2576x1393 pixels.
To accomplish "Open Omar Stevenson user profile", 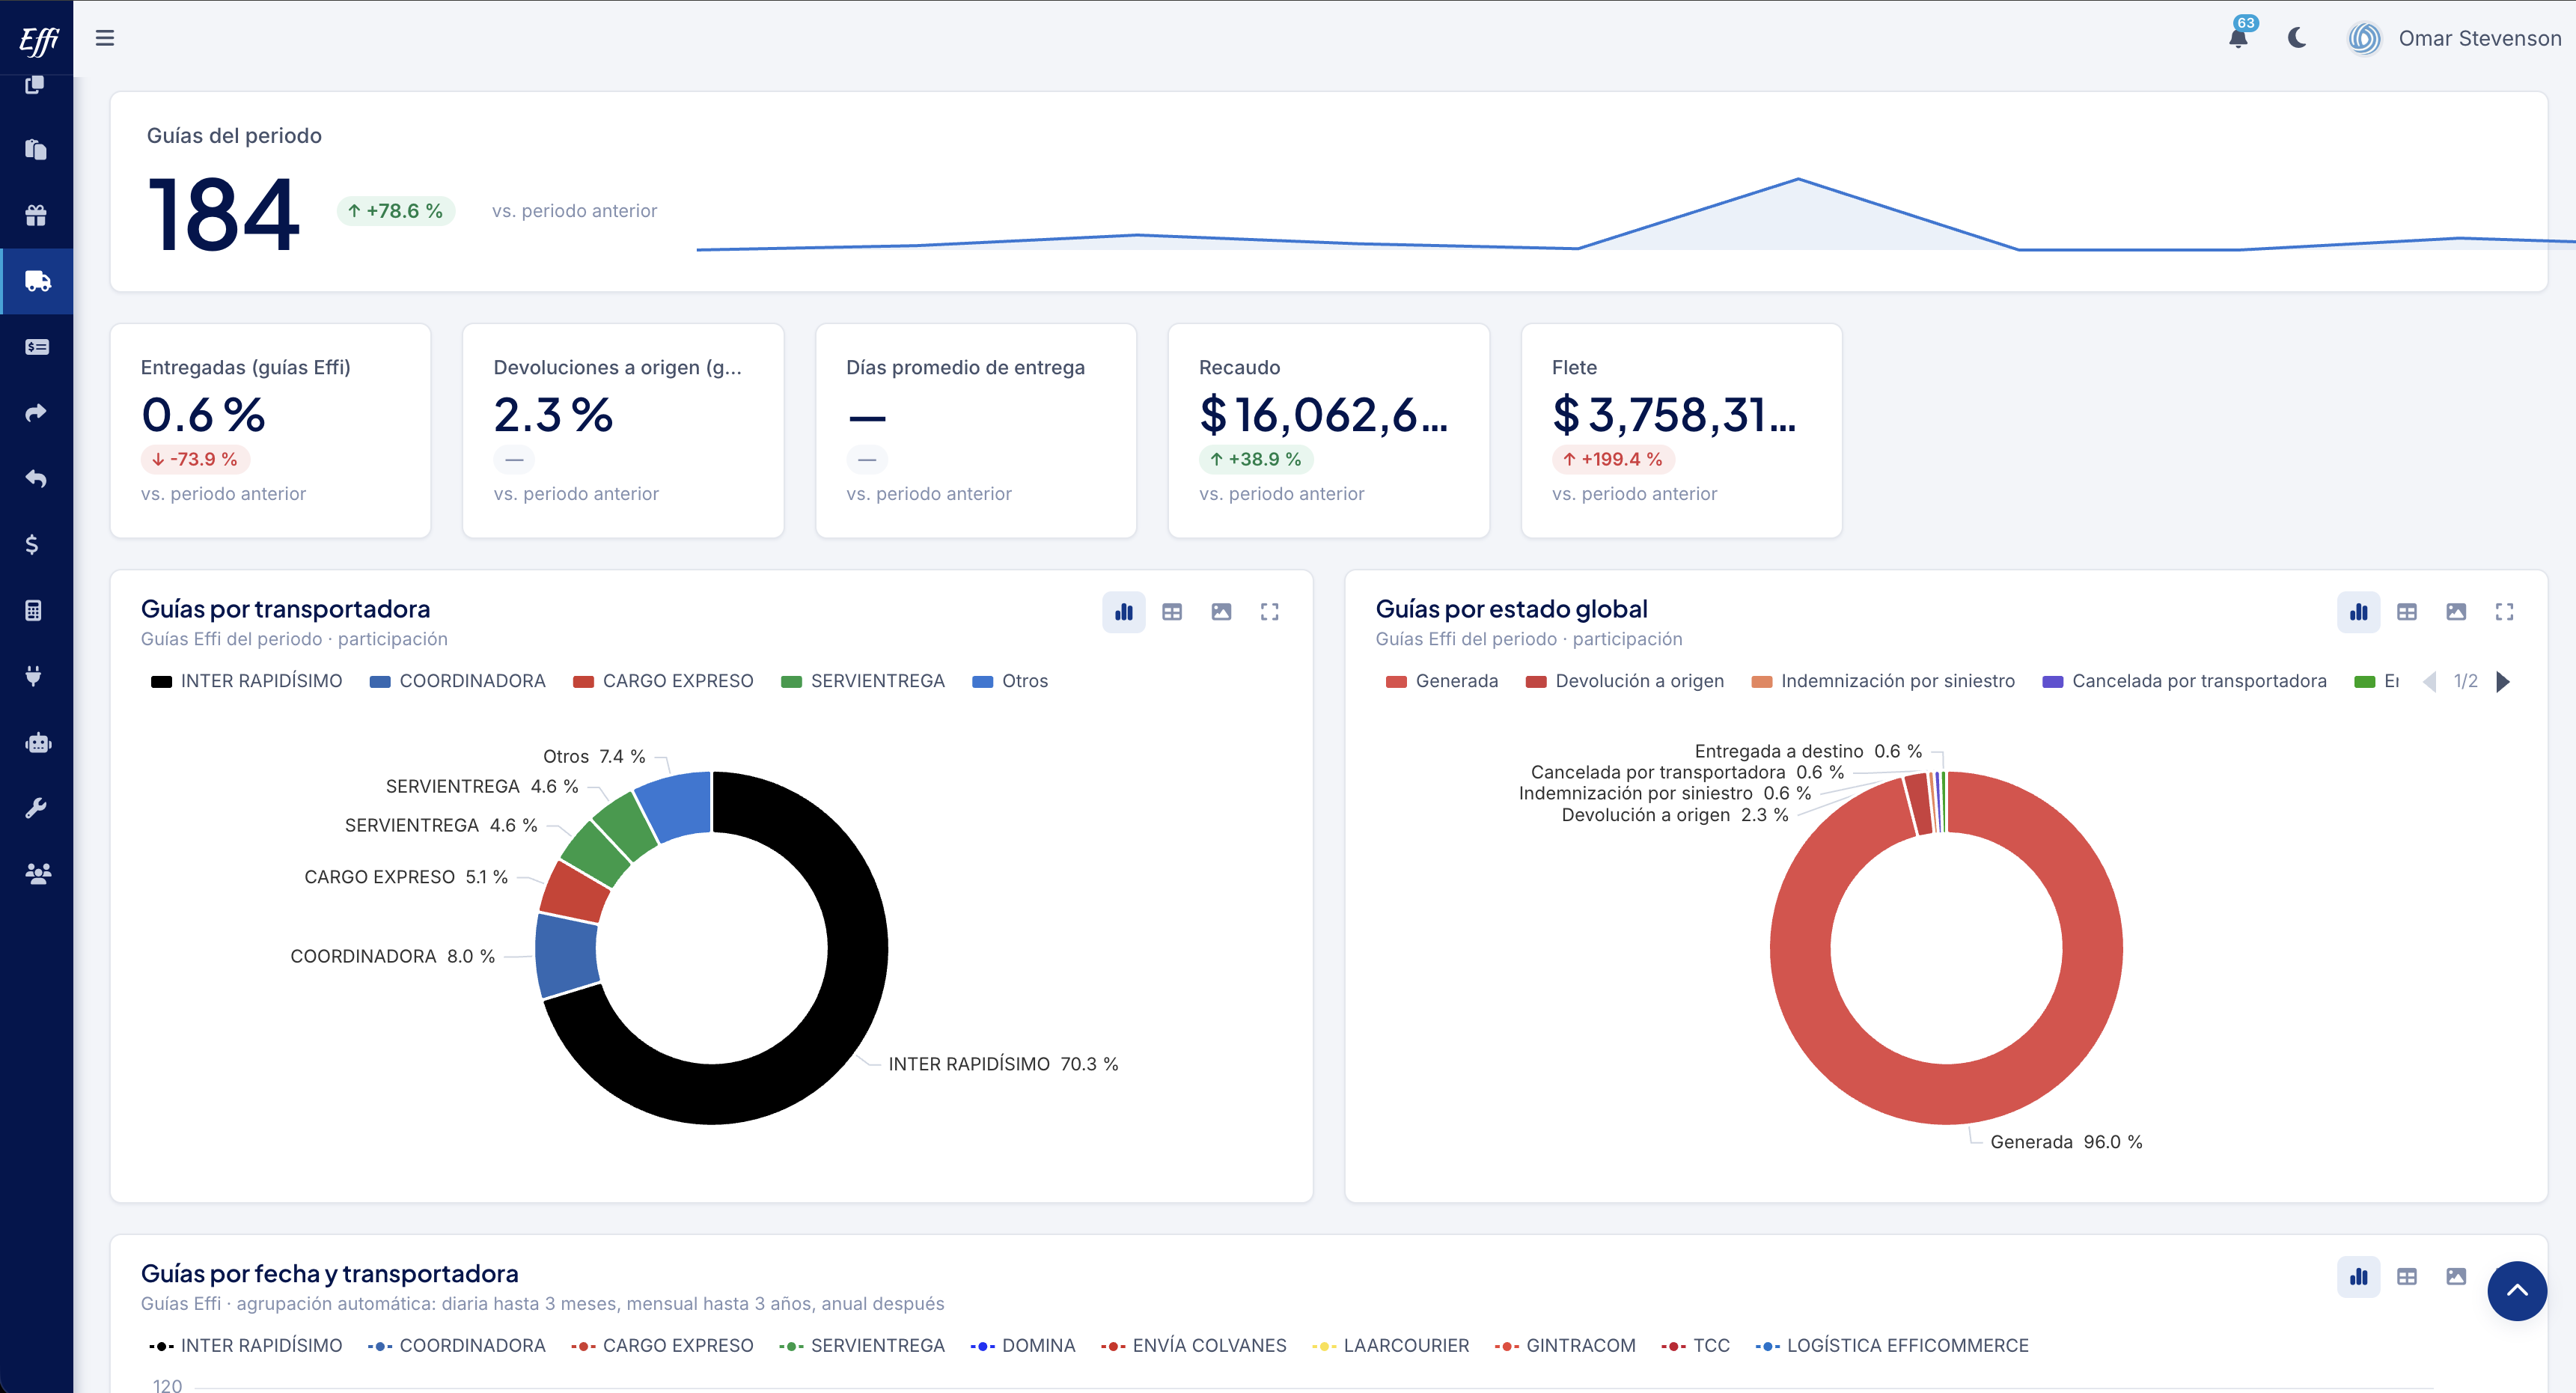I will tap(2454, 38).
